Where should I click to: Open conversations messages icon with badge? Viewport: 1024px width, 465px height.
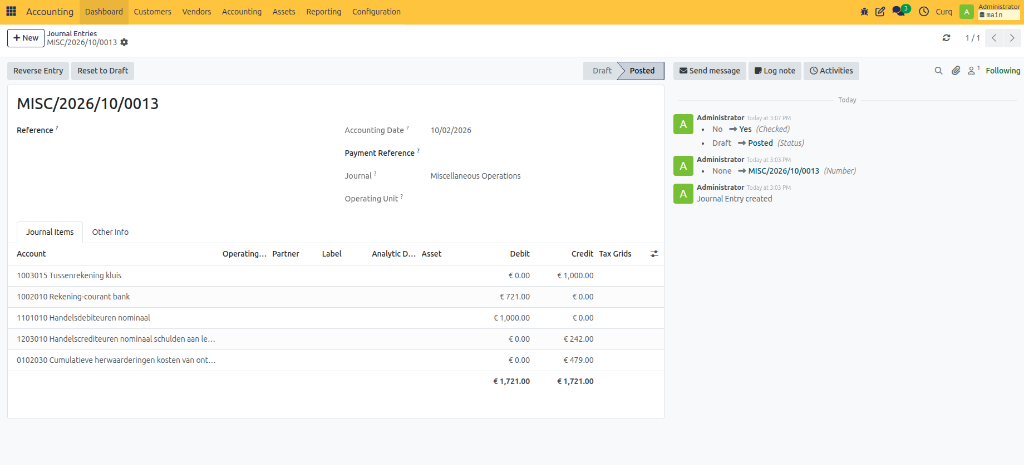[901, 11]
